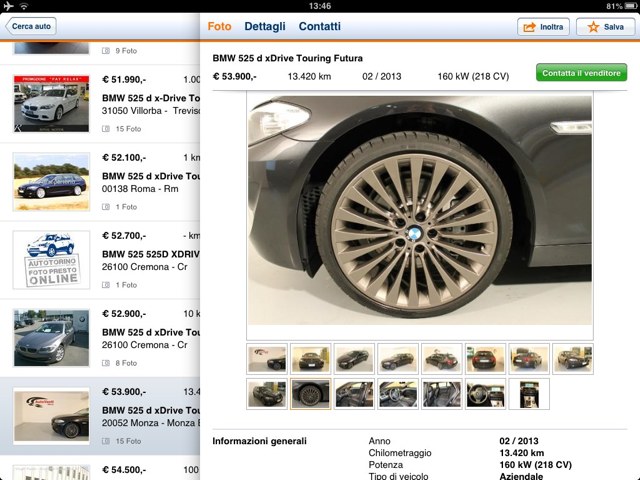Screen dimensions: 640x480
Task: View the steering wheel interior thumbnail
Action: [485, 394]
